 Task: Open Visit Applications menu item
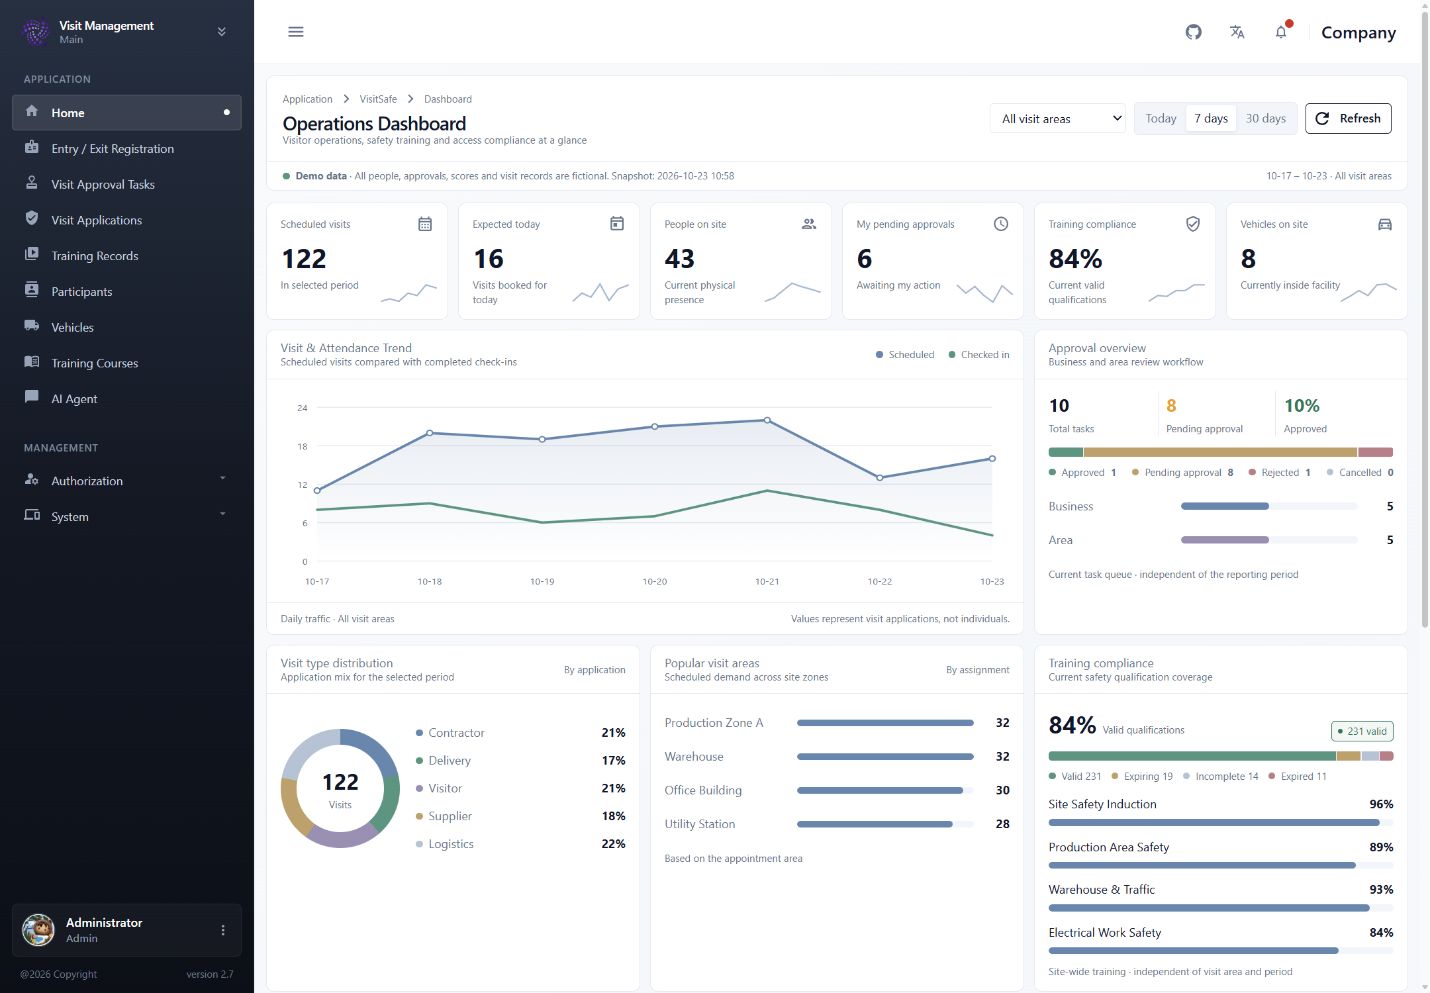tap(127, 220)
